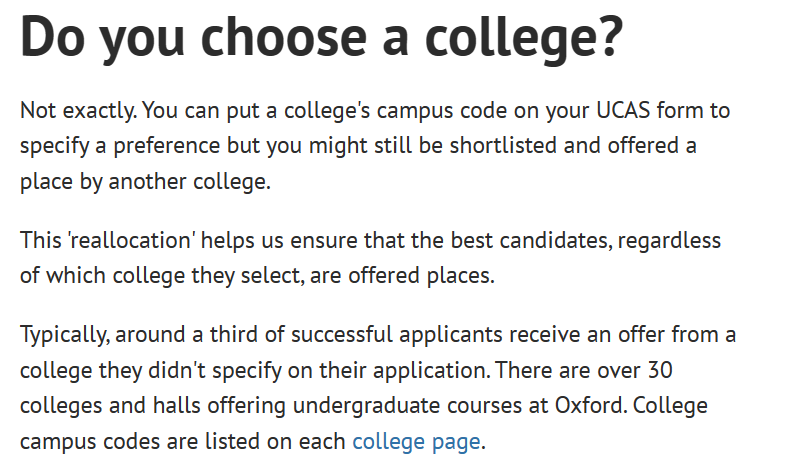807x460 pixels.
Task: Click the phrase 'colleges and halls'
Action: (x=110, y=406)
